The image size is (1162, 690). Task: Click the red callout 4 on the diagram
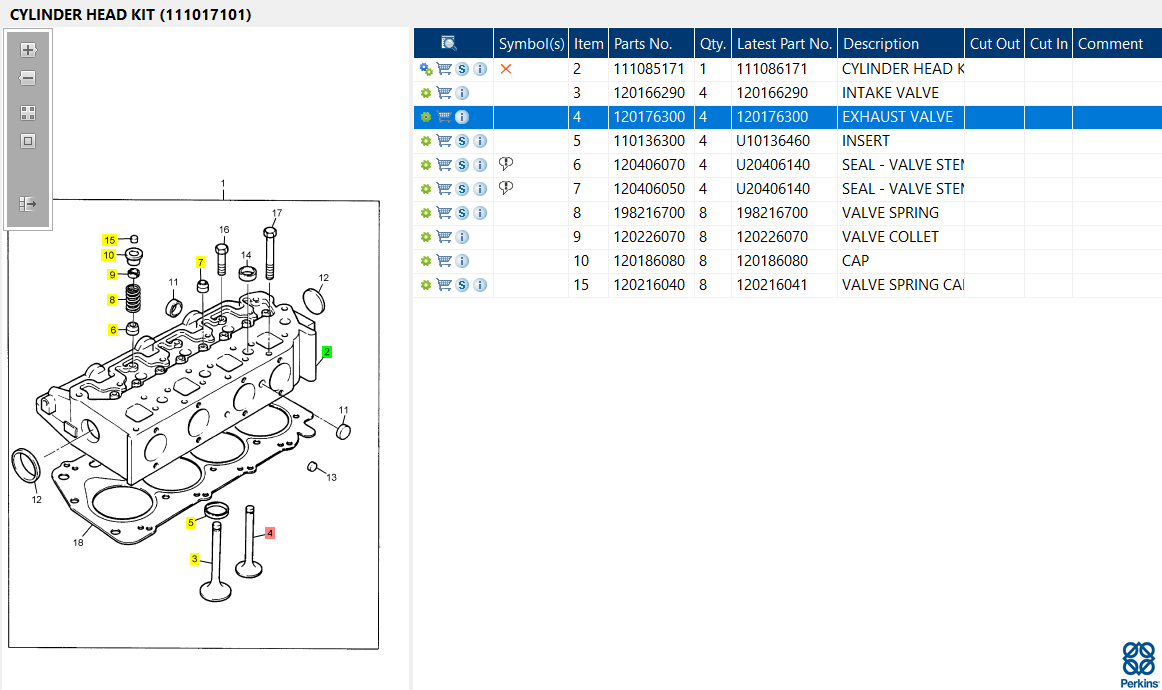[270, 533]
